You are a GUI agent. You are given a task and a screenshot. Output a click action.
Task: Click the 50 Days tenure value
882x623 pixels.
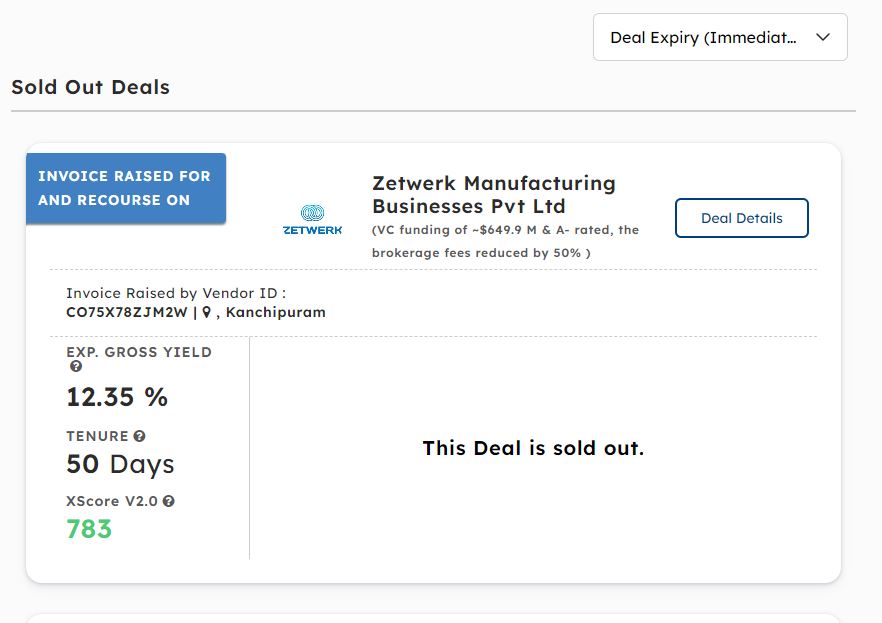120,464
